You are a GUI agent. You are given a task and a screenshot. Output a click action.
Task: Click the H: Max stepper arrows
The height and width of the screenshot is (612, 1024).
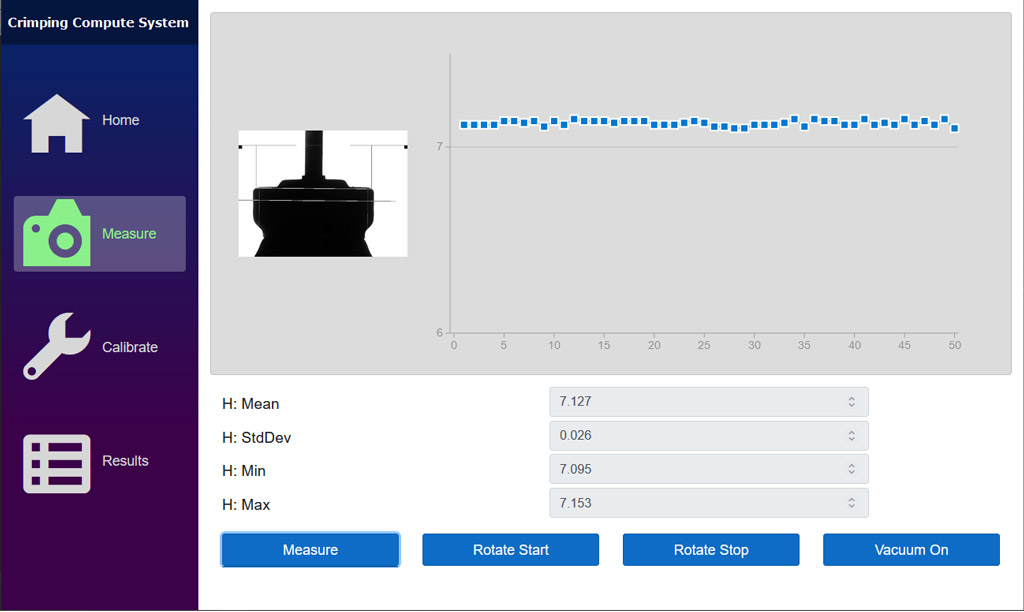coord(851,503)
